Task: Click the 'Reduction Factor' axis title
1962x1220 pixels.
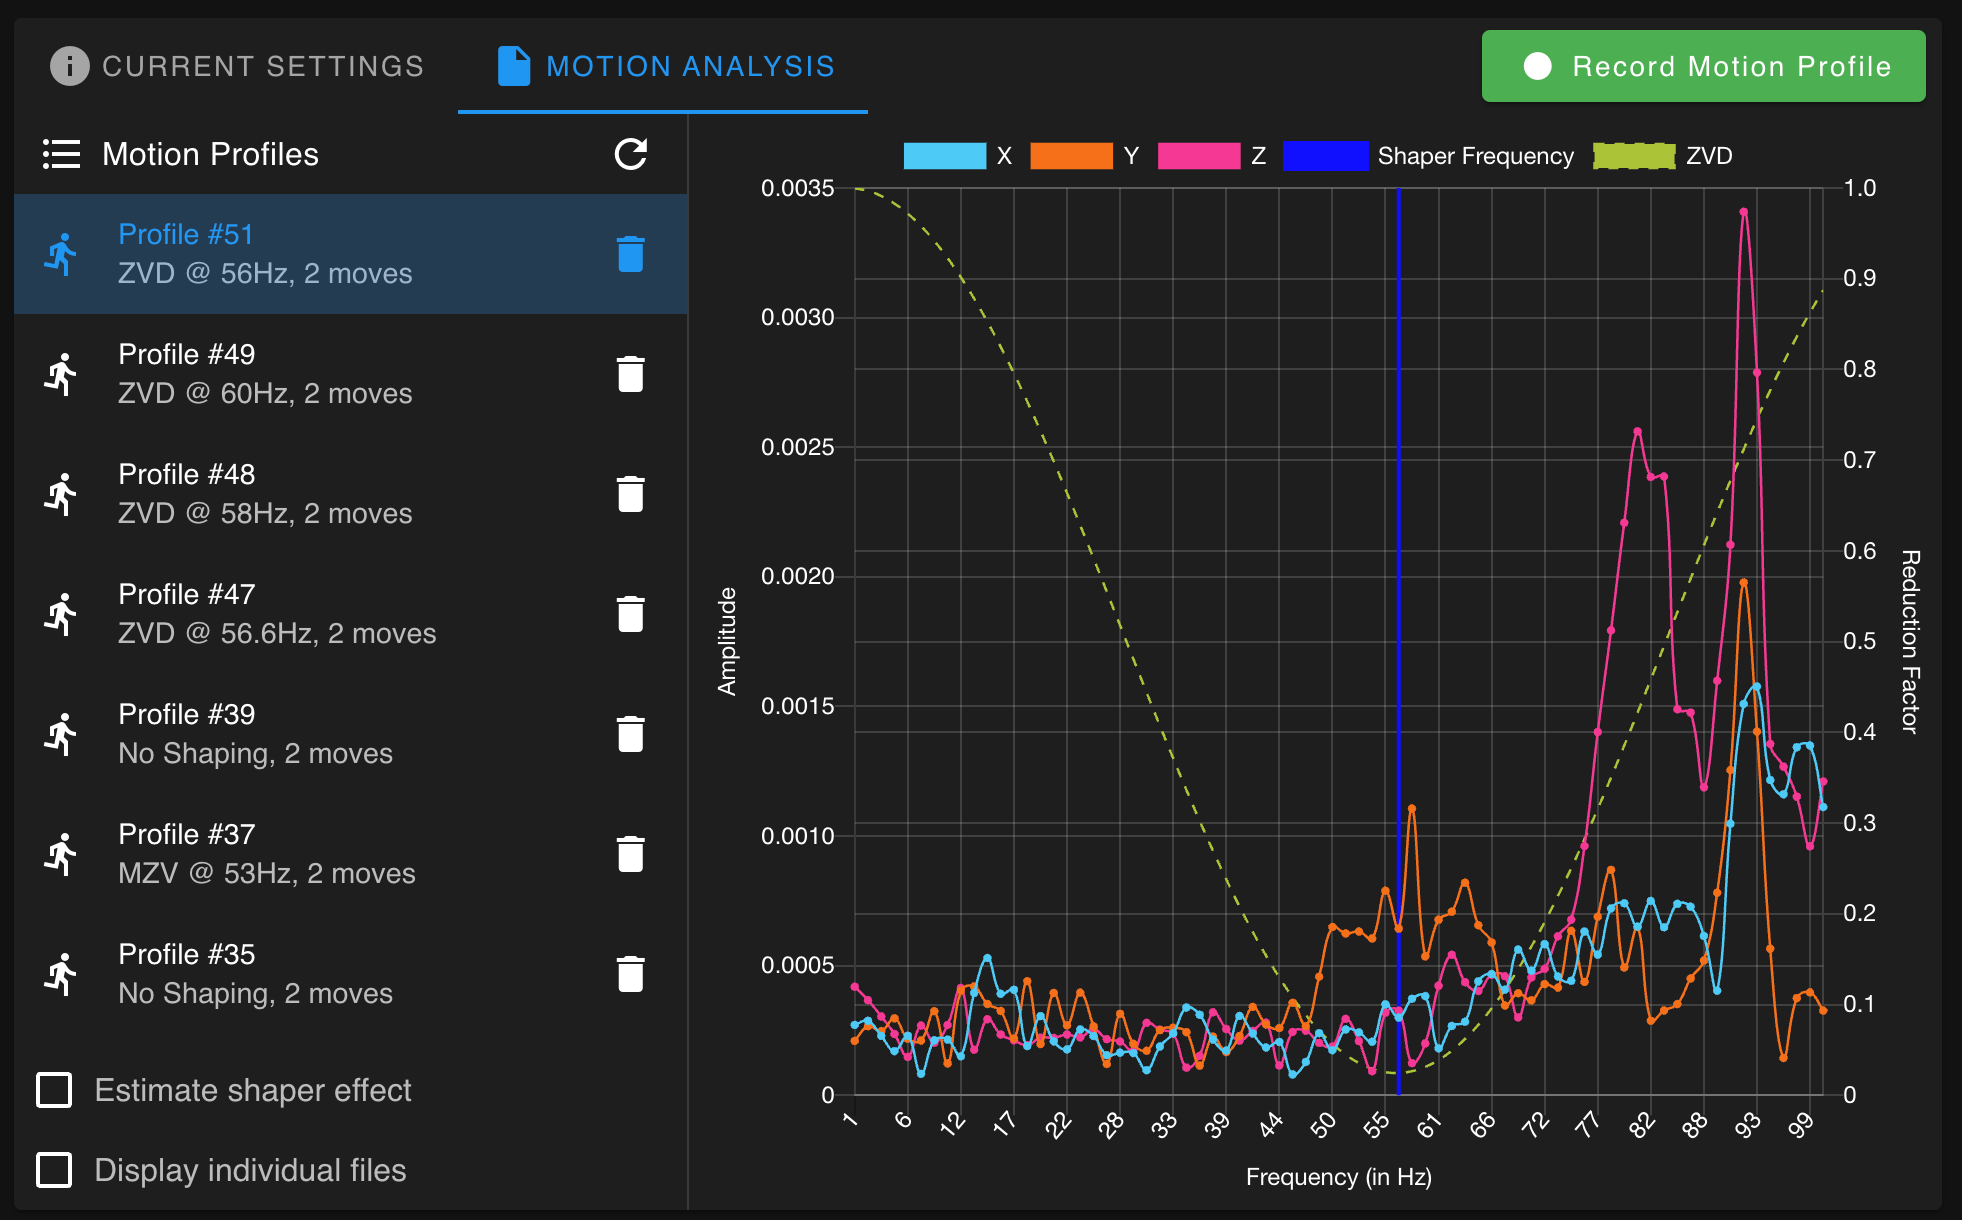Action: tap(1910, 641)
